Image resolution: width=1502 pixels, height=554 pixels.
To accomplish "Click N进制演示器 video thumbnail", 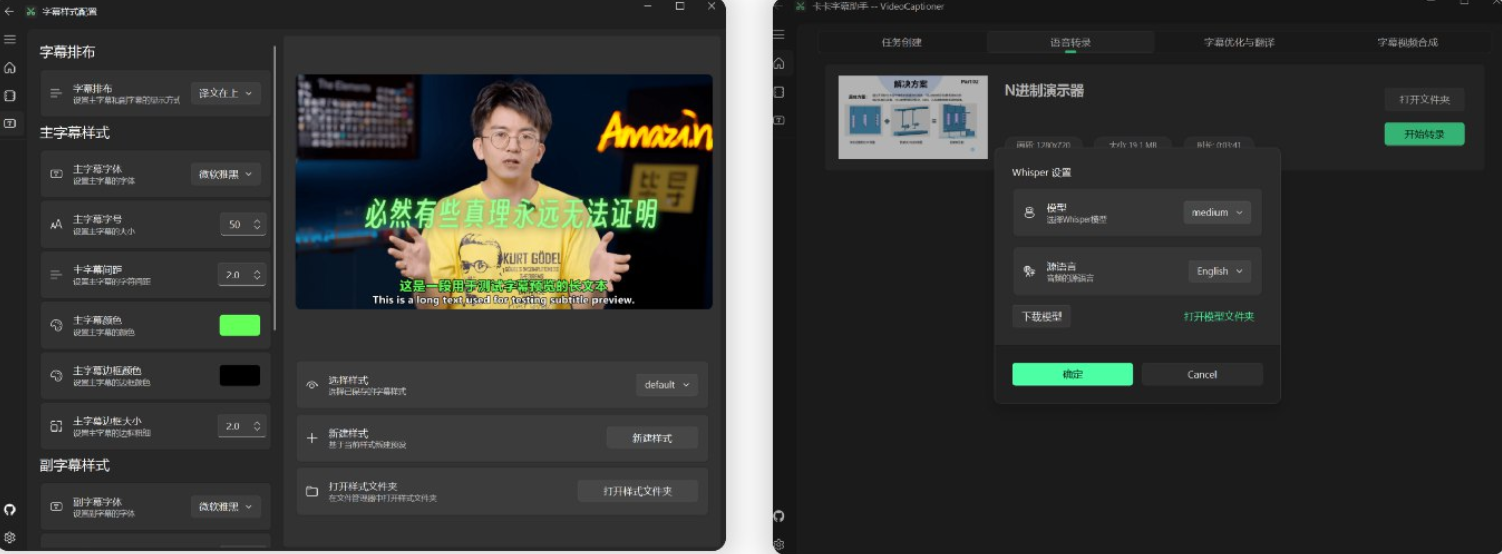I will (913, 116).
